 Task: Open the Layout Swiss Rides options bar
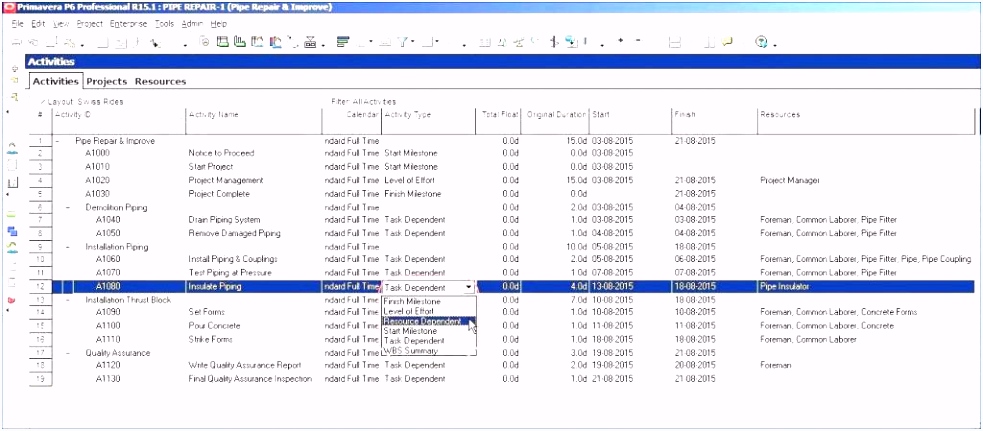[81, 102]
